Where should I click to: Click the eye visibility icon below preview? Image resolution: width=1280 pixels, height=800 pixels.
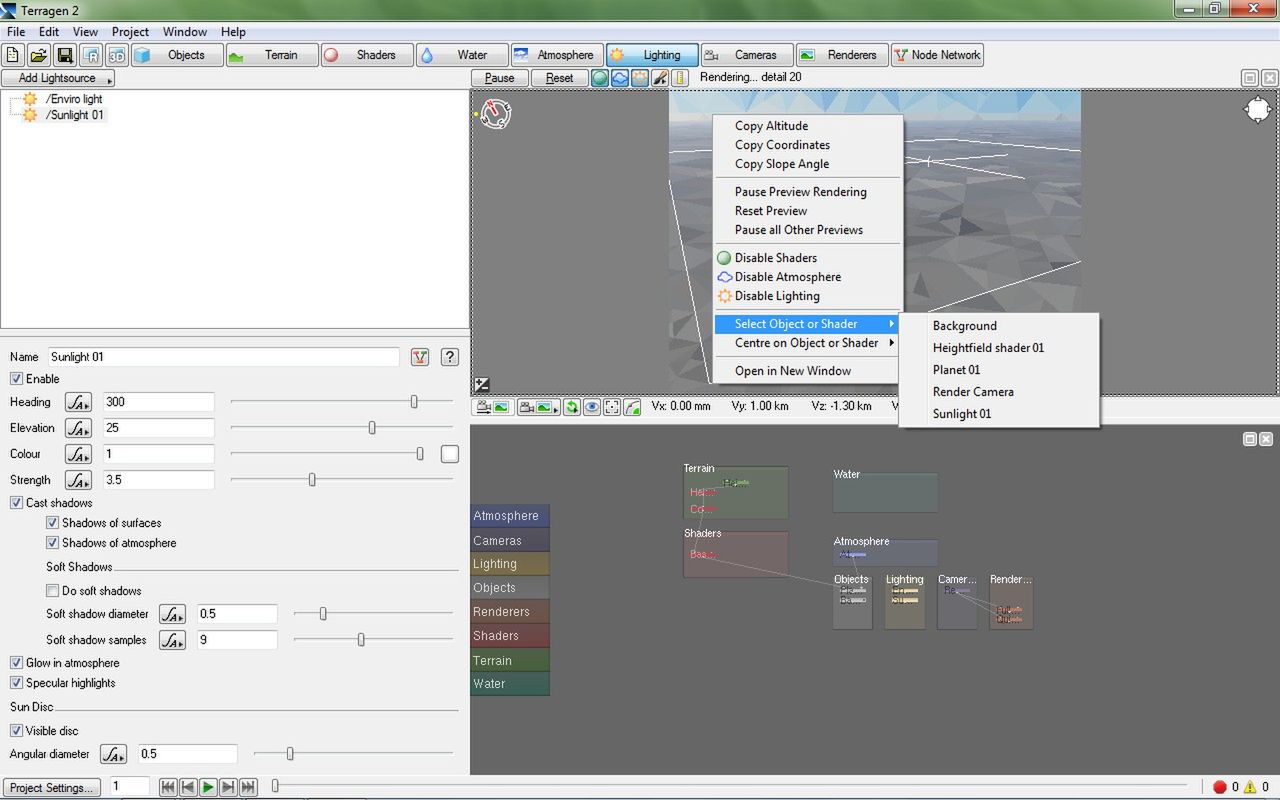point(592,407)
